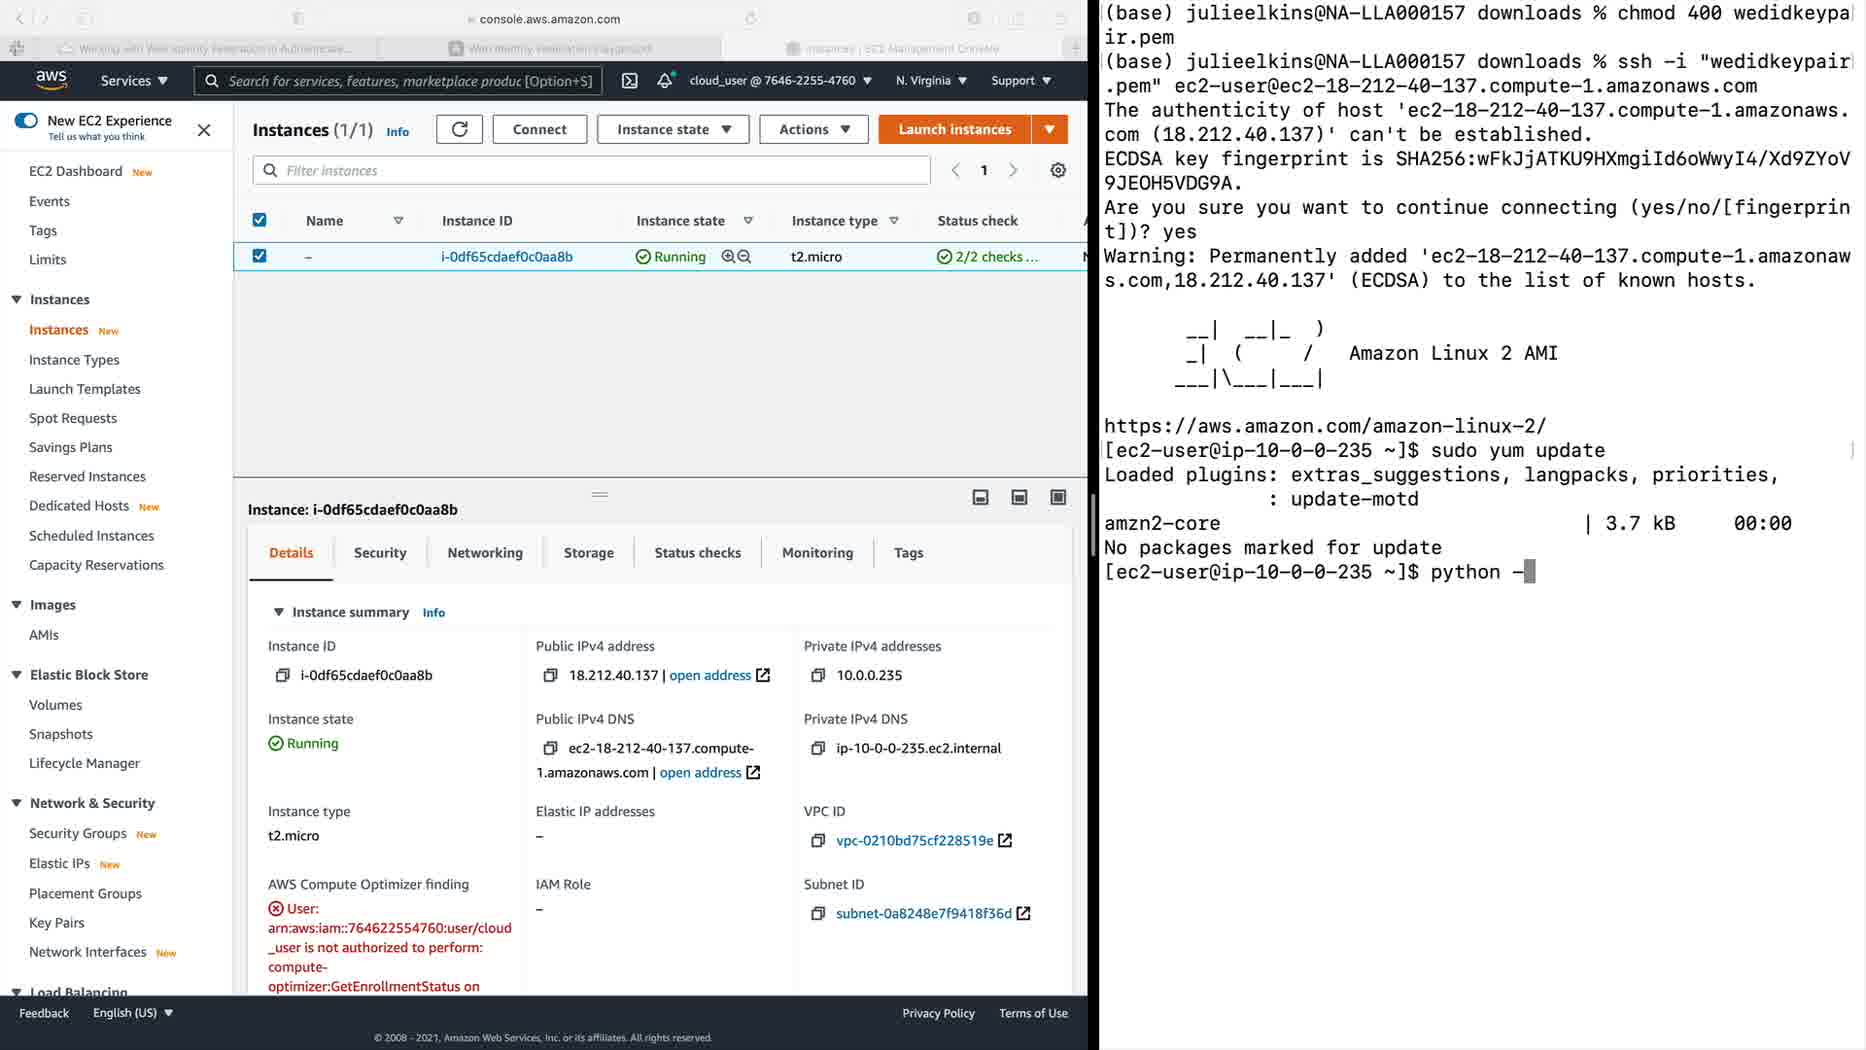
Task: Open instance table settings gear
Action: click(1058, 170)
